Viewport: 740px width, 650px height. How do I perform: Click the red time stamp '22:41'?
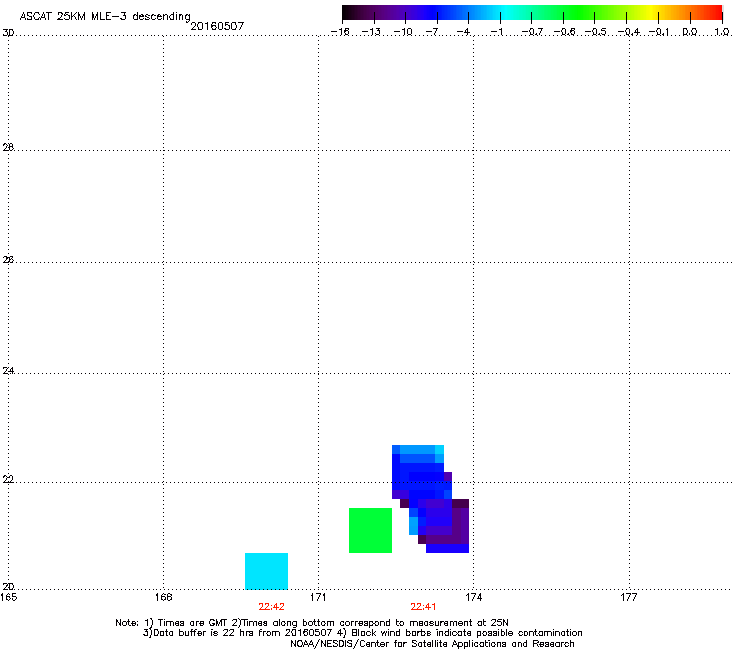(x=423, y=607)
